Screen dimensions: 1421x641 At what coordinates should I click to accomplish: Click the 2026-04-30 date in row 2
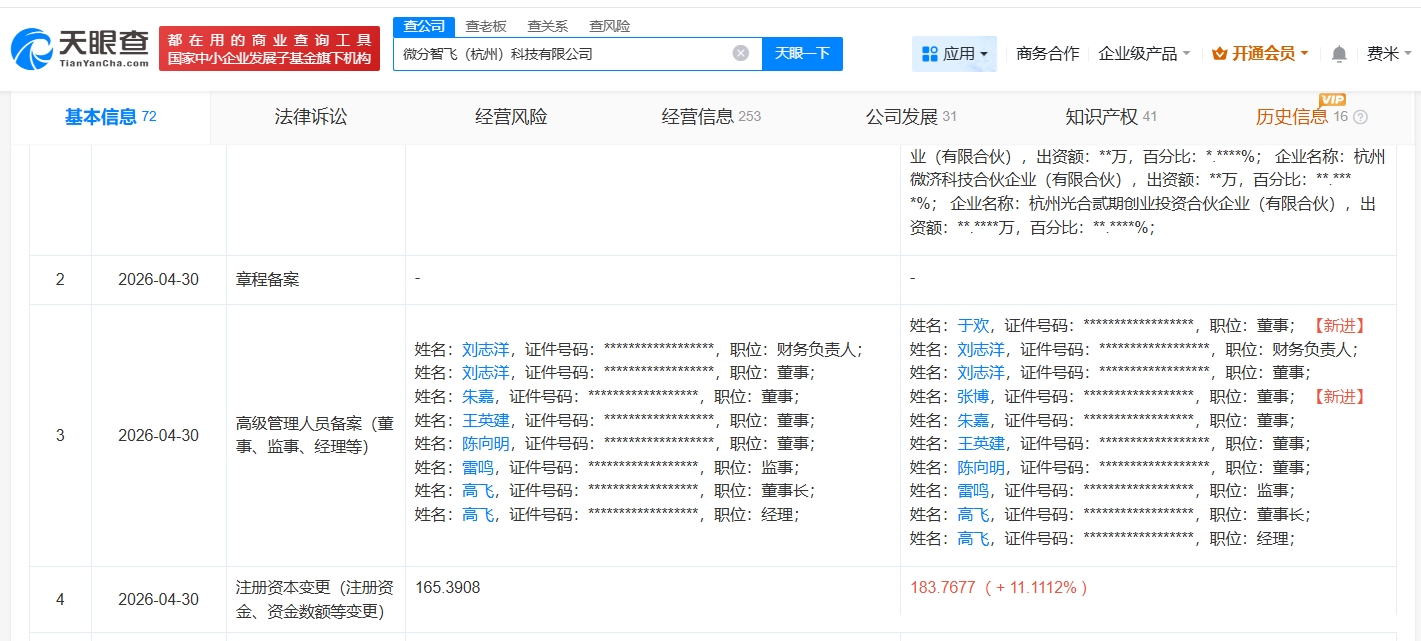(158, 280)
